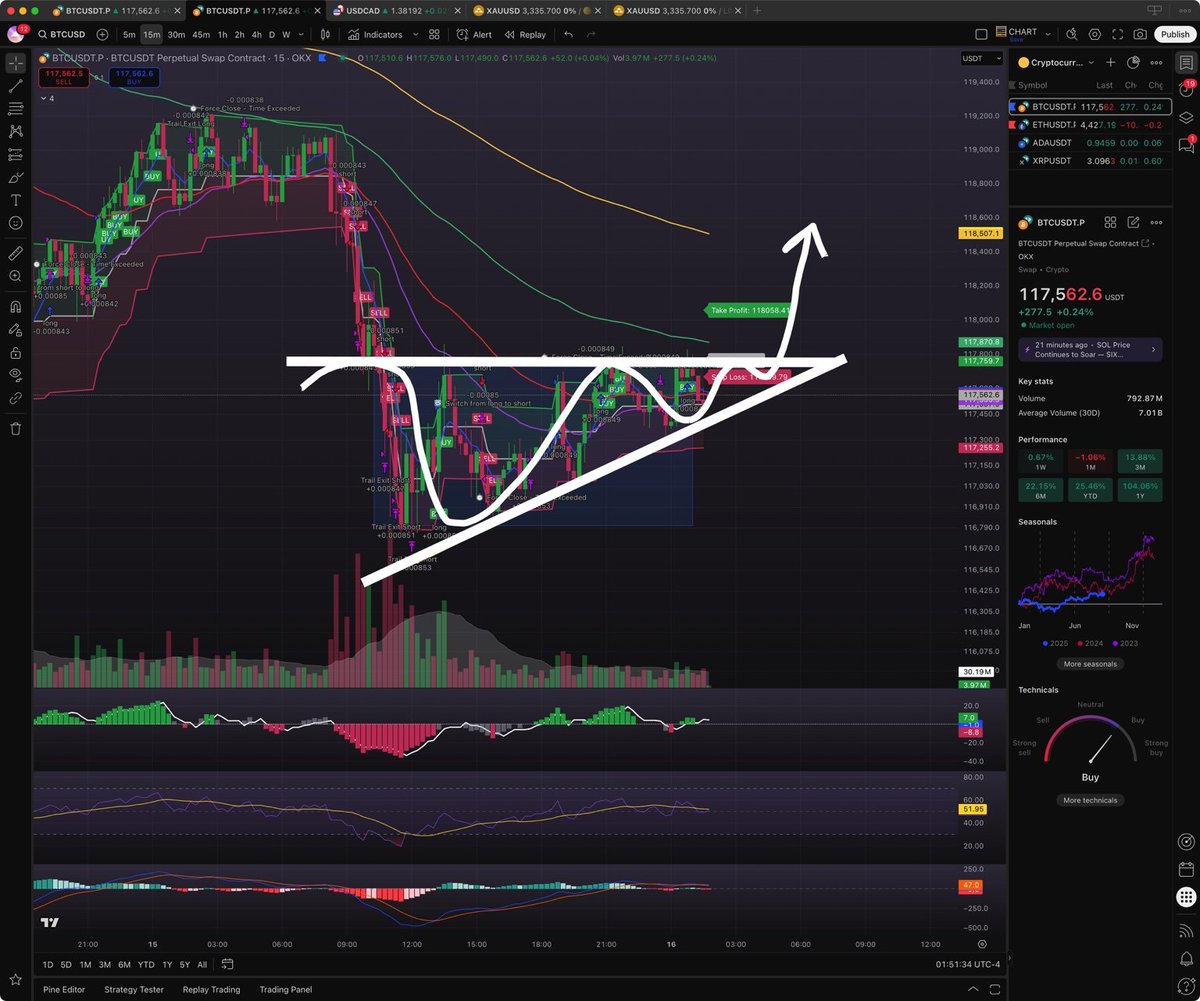
Task: Select ETHUSDT.P in the watchlist
Action: tap(1090, 125)
